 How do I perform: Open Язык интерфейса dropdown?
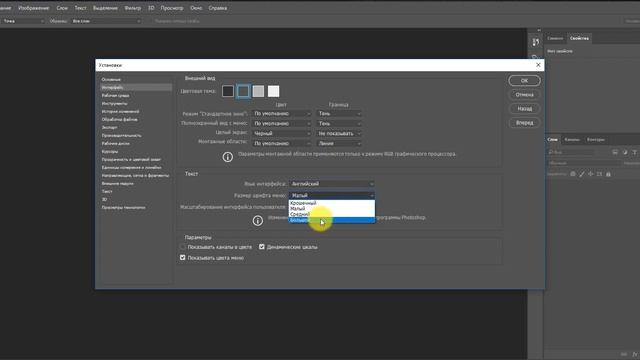pyautogui.click(x=331, y=184)
